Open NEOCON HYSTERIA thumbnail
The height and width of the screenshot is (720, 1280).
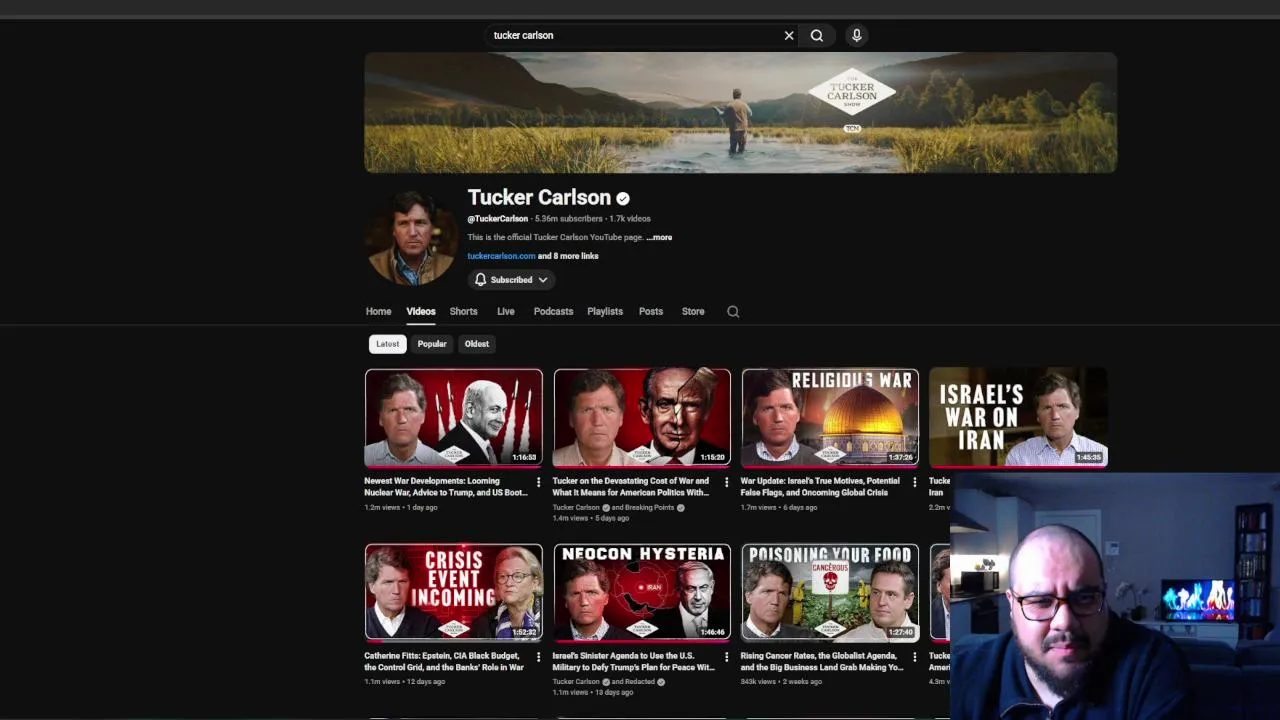coord(642,592)
